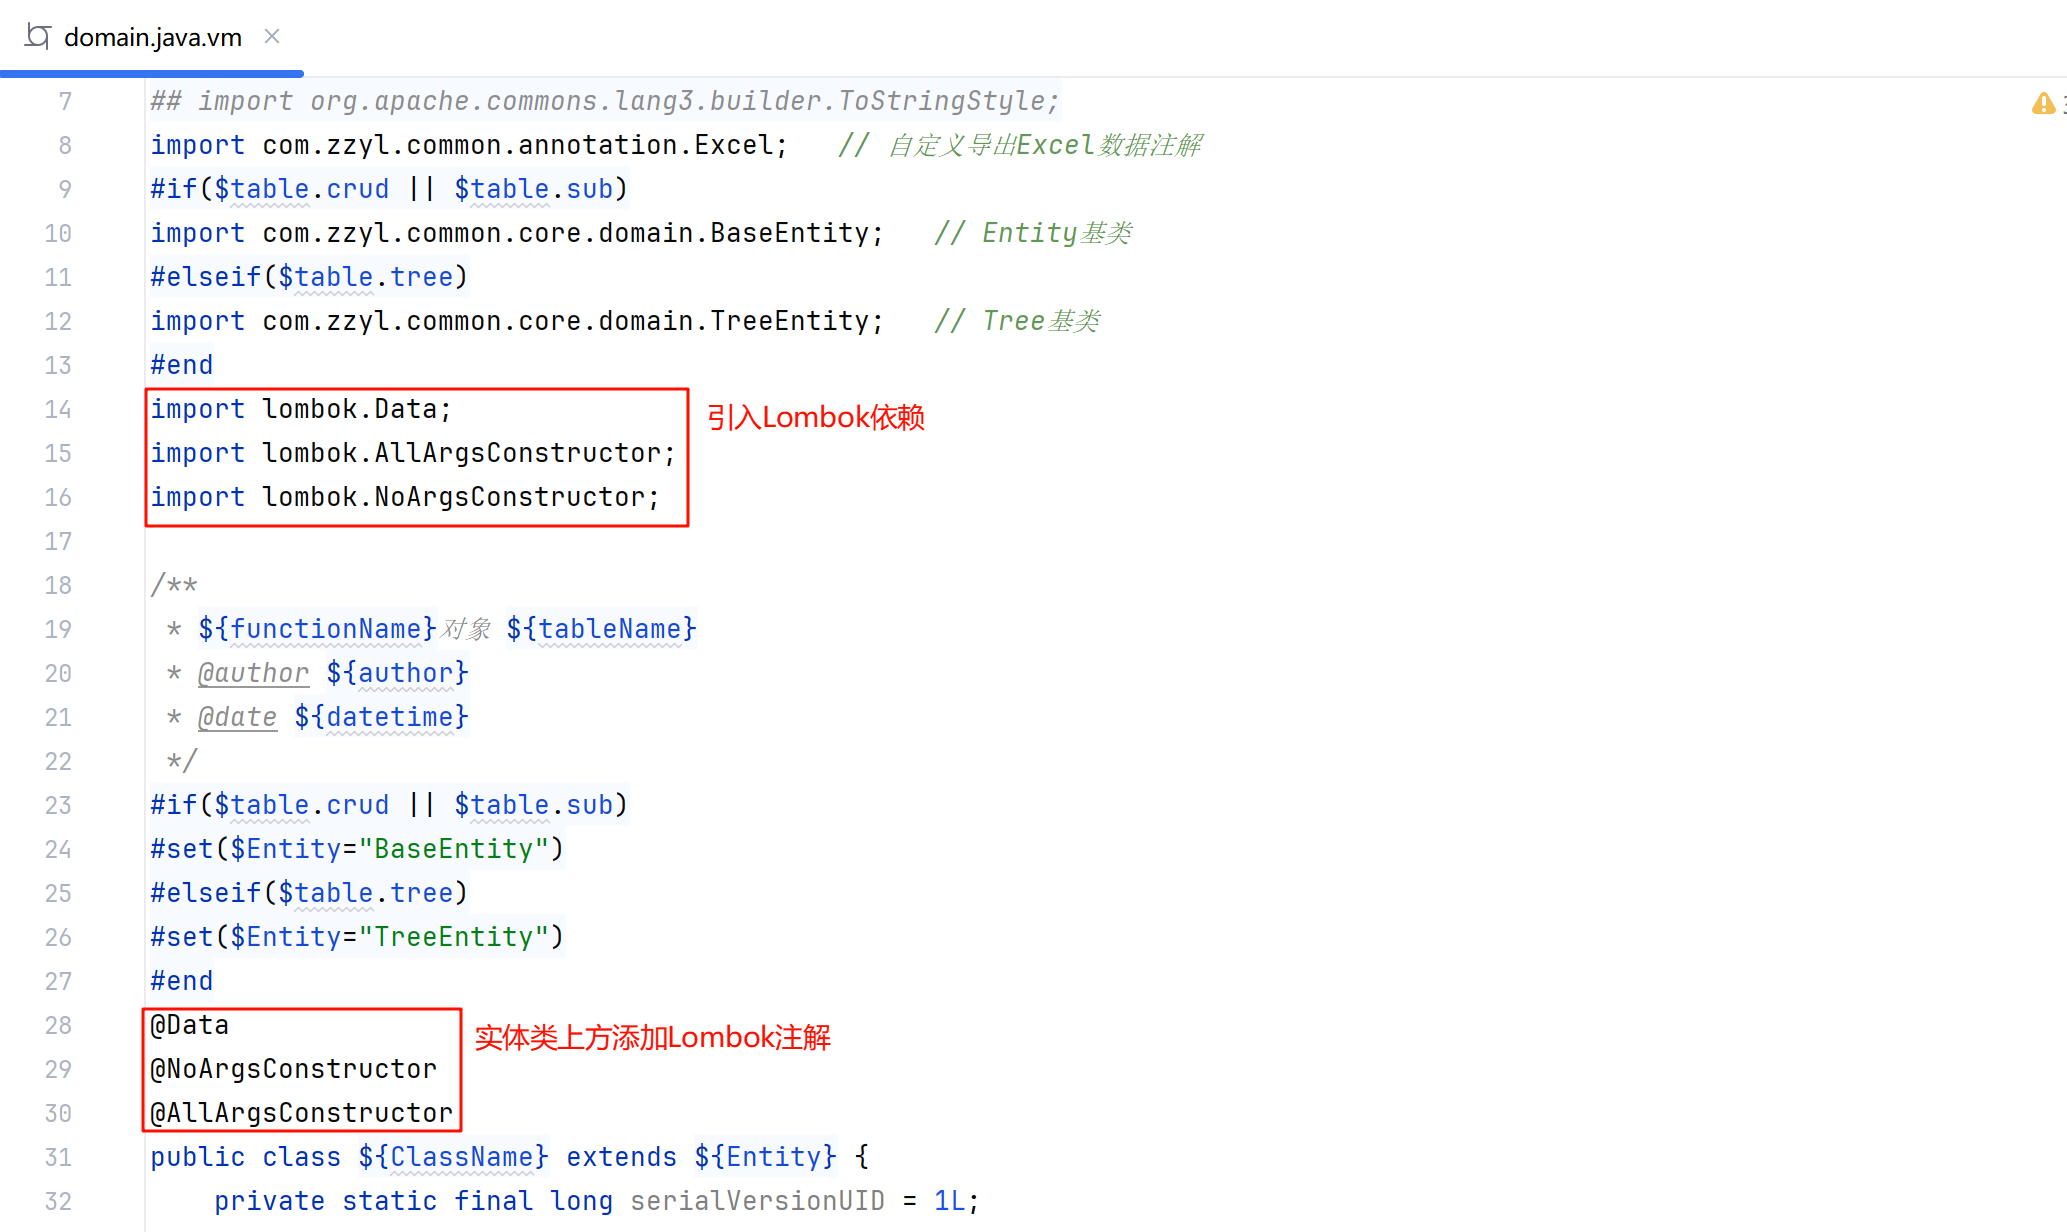Click the @AllArgsConstructor annotation on line 30
The width and height of the screenshot is (2067, 1232).
point(301,1113)
